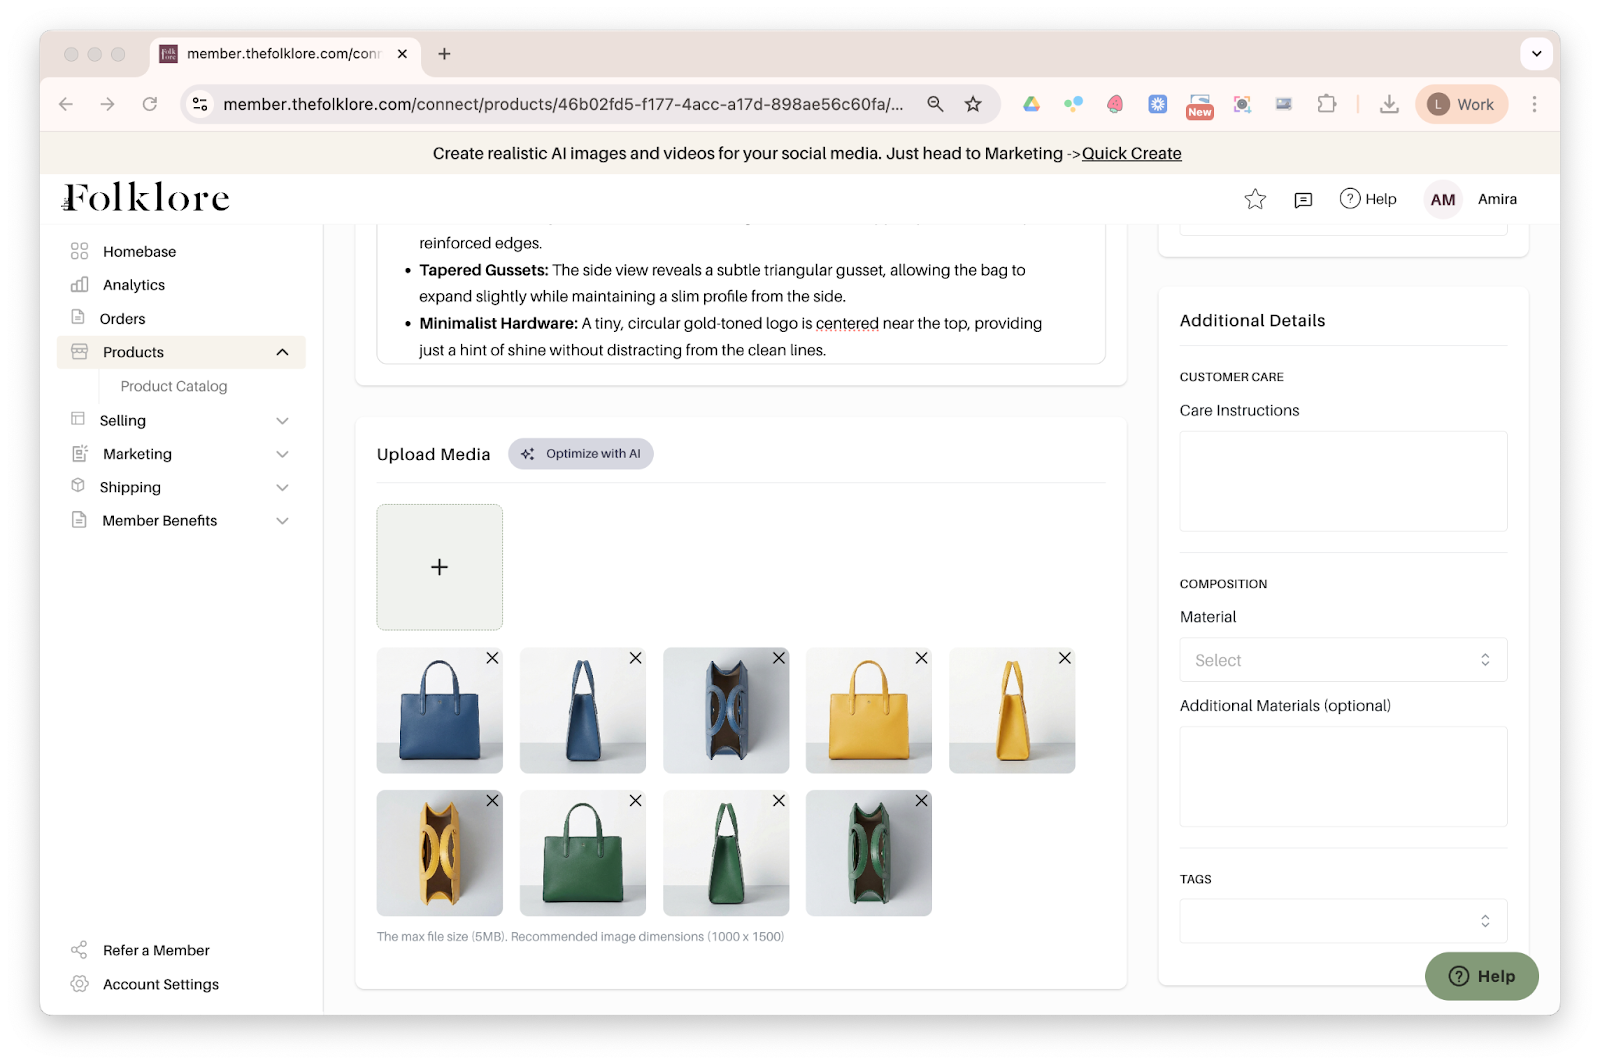Image resolution: width=1600 pixels, height=1064 pixels.
Task: Go to Analytics in sidebar
Action: 134,285
